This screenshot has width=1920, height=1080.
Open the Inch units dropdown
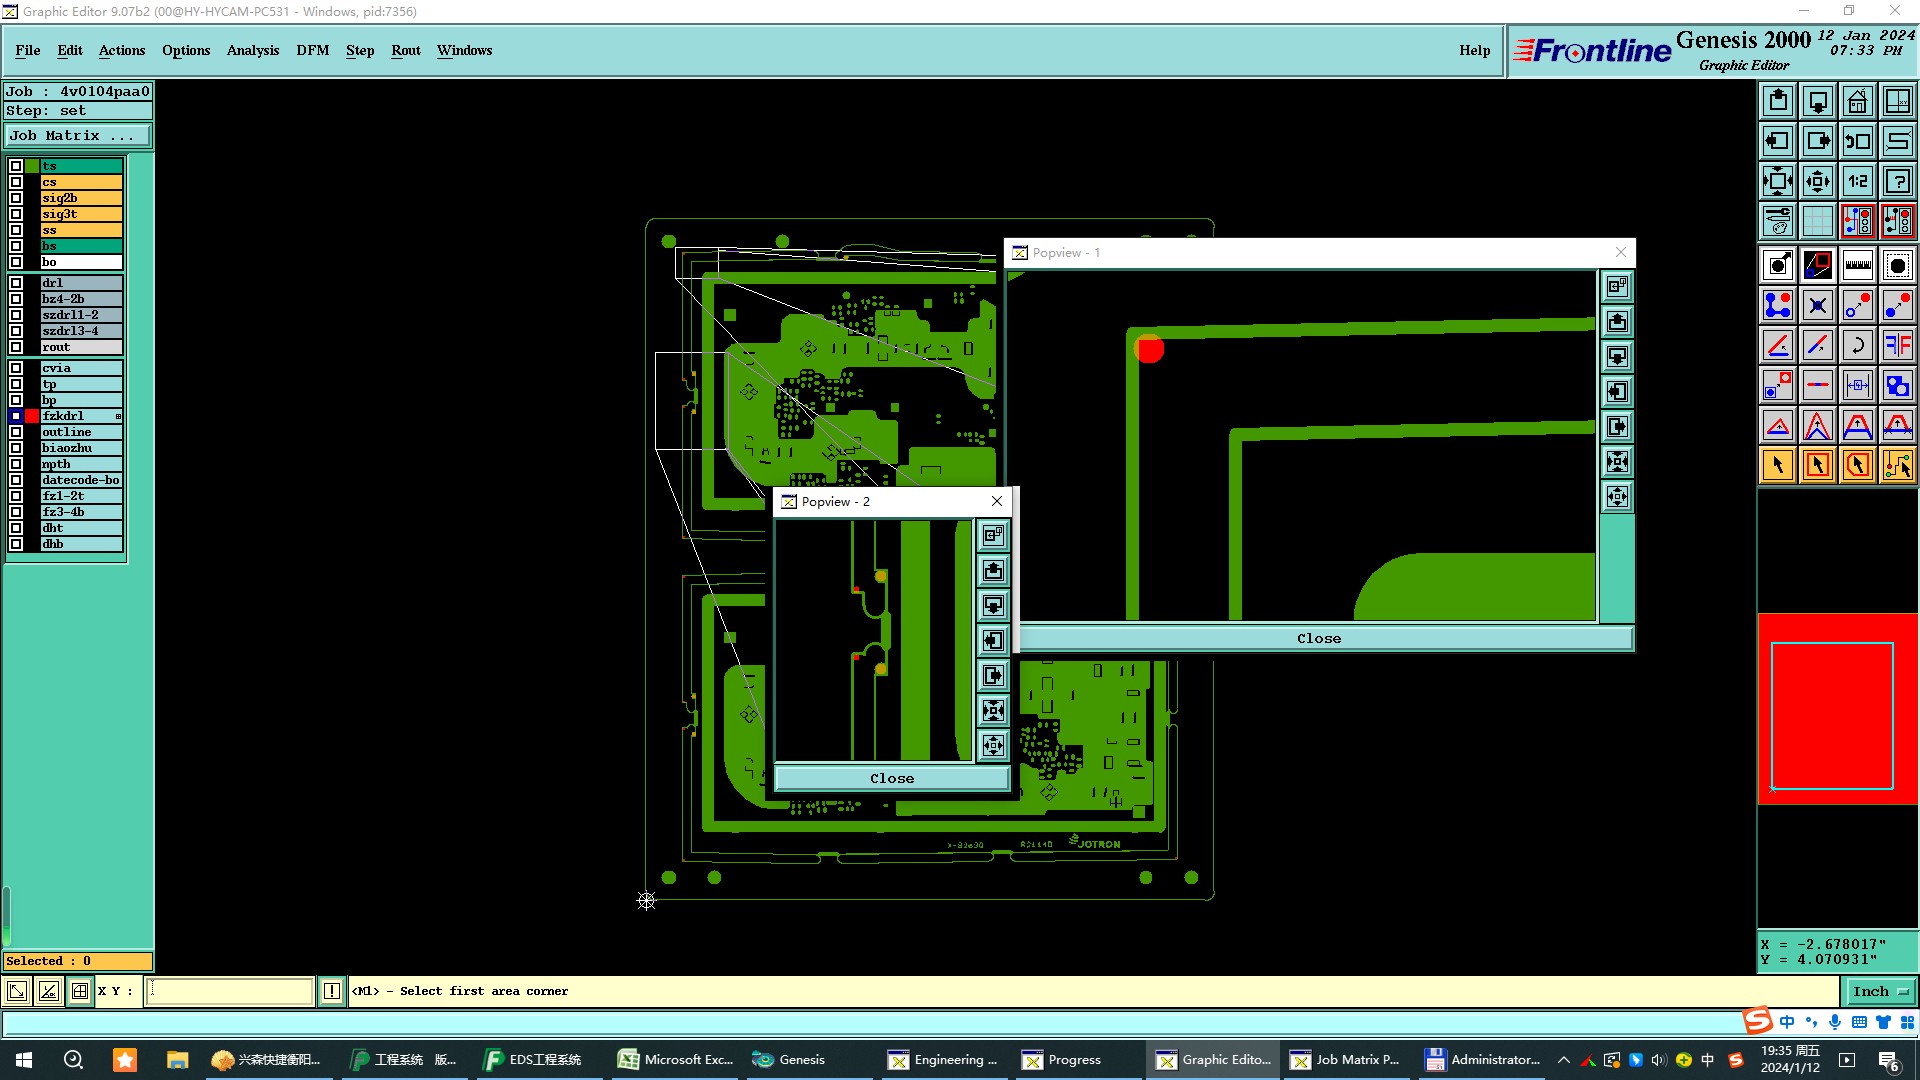[x=1880, y=991]
